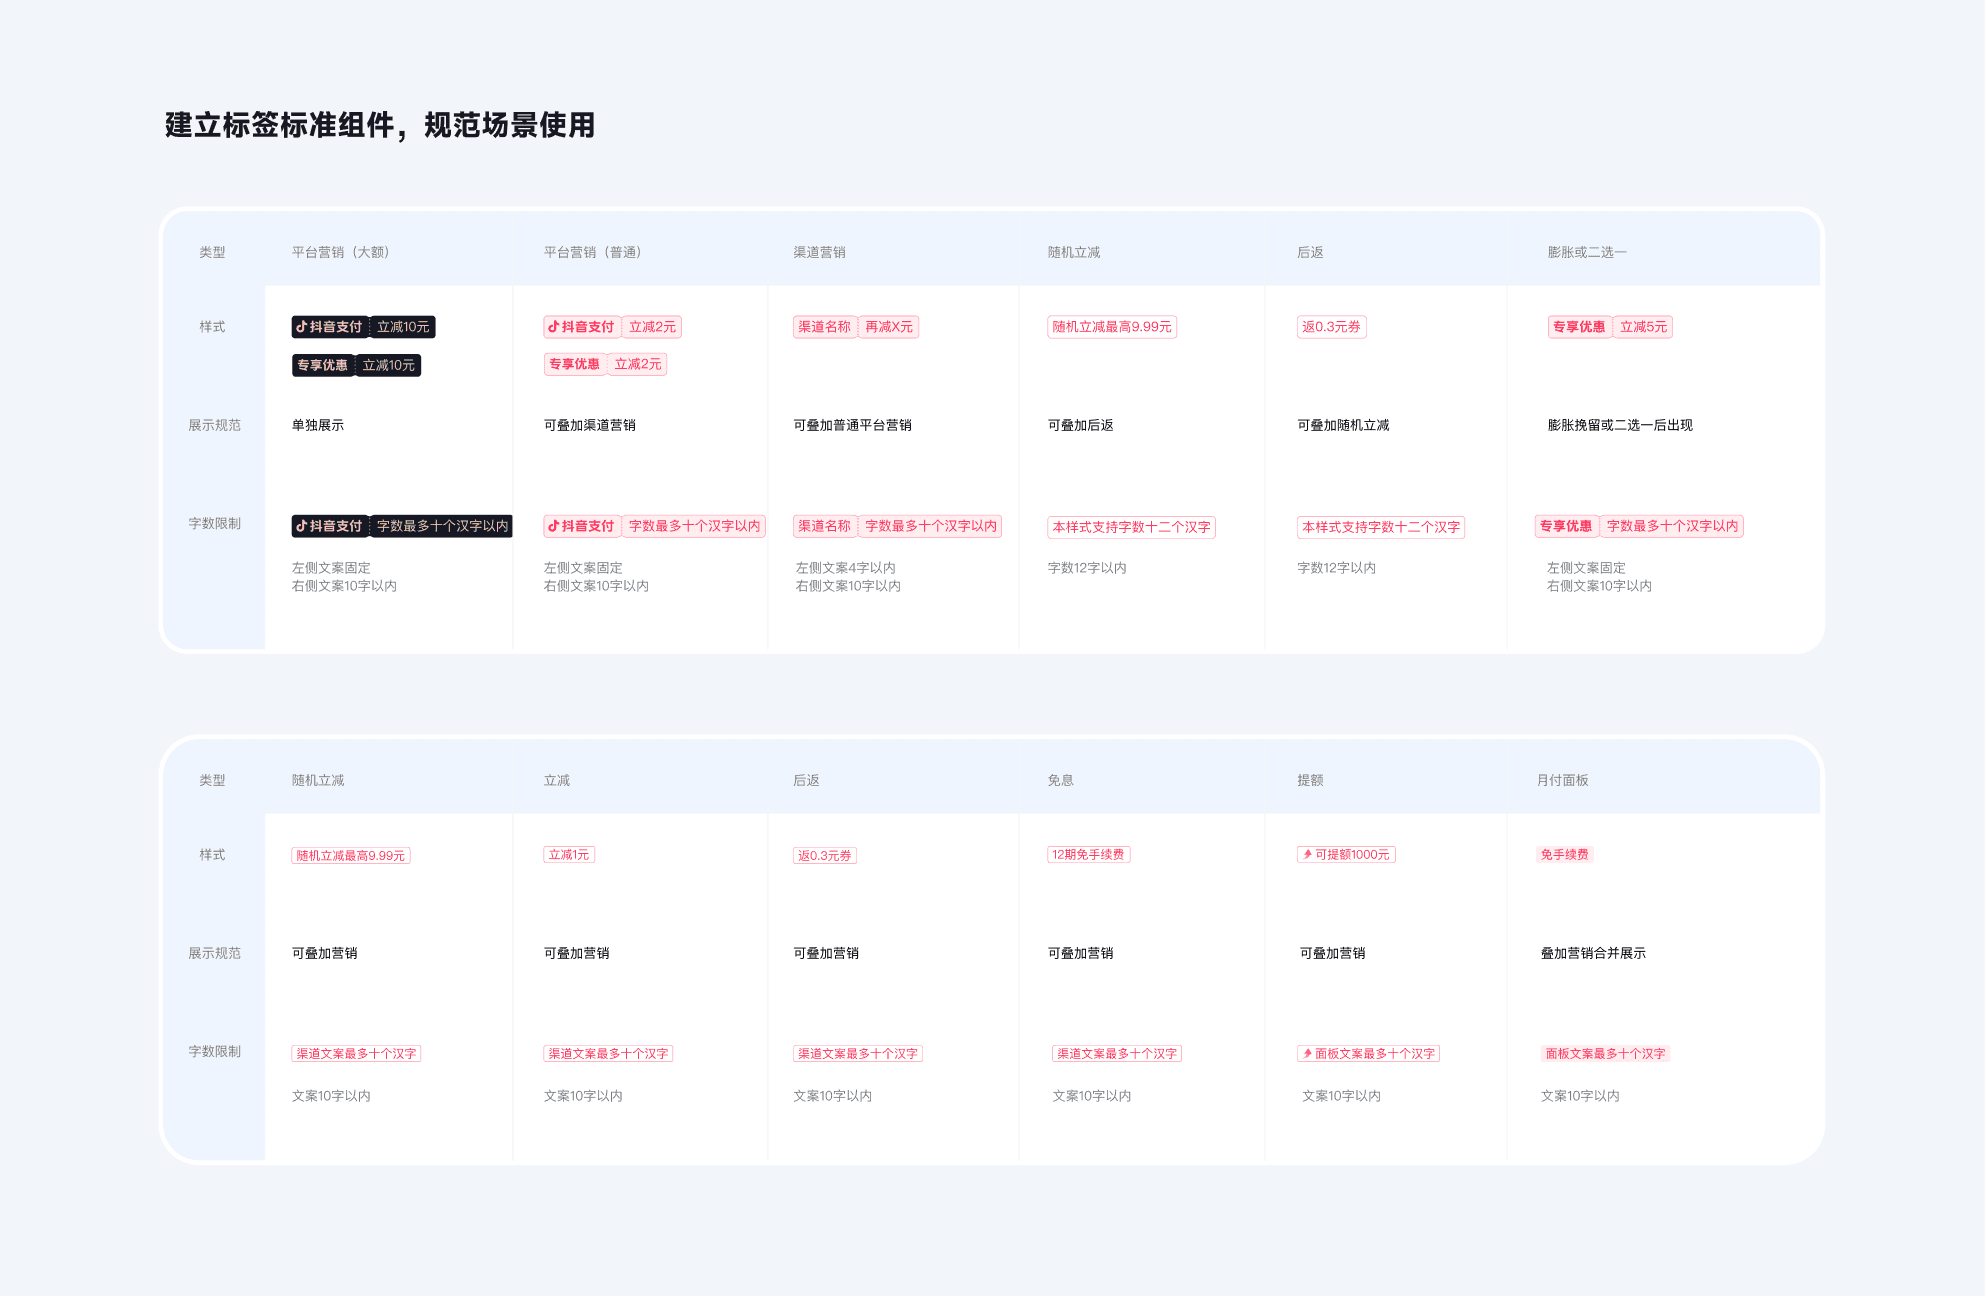Click the 立减1元 tag

pos(568,855)
